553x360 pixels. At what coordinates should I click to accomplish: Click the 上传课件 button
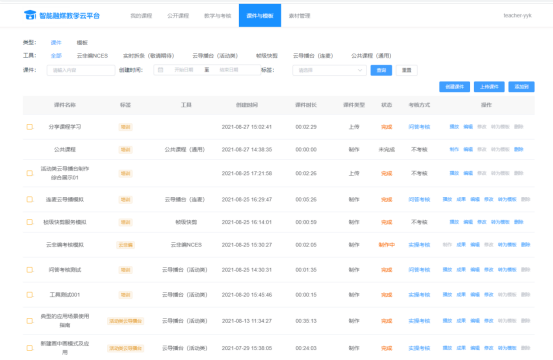coord(489,87)
